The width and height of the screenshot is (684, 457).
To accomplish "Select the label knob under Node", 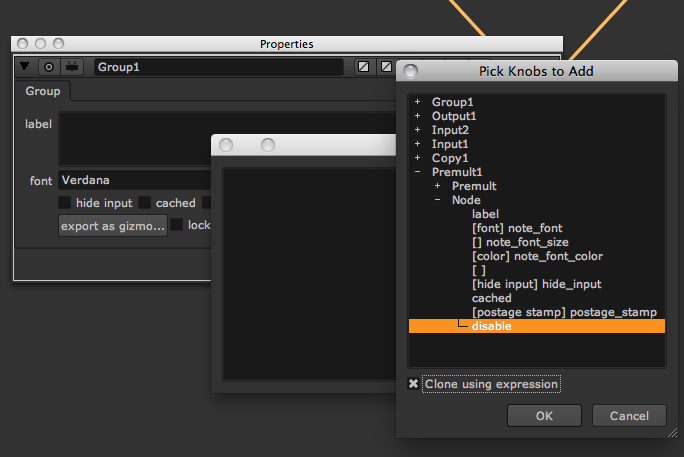I will coord(485,214).
